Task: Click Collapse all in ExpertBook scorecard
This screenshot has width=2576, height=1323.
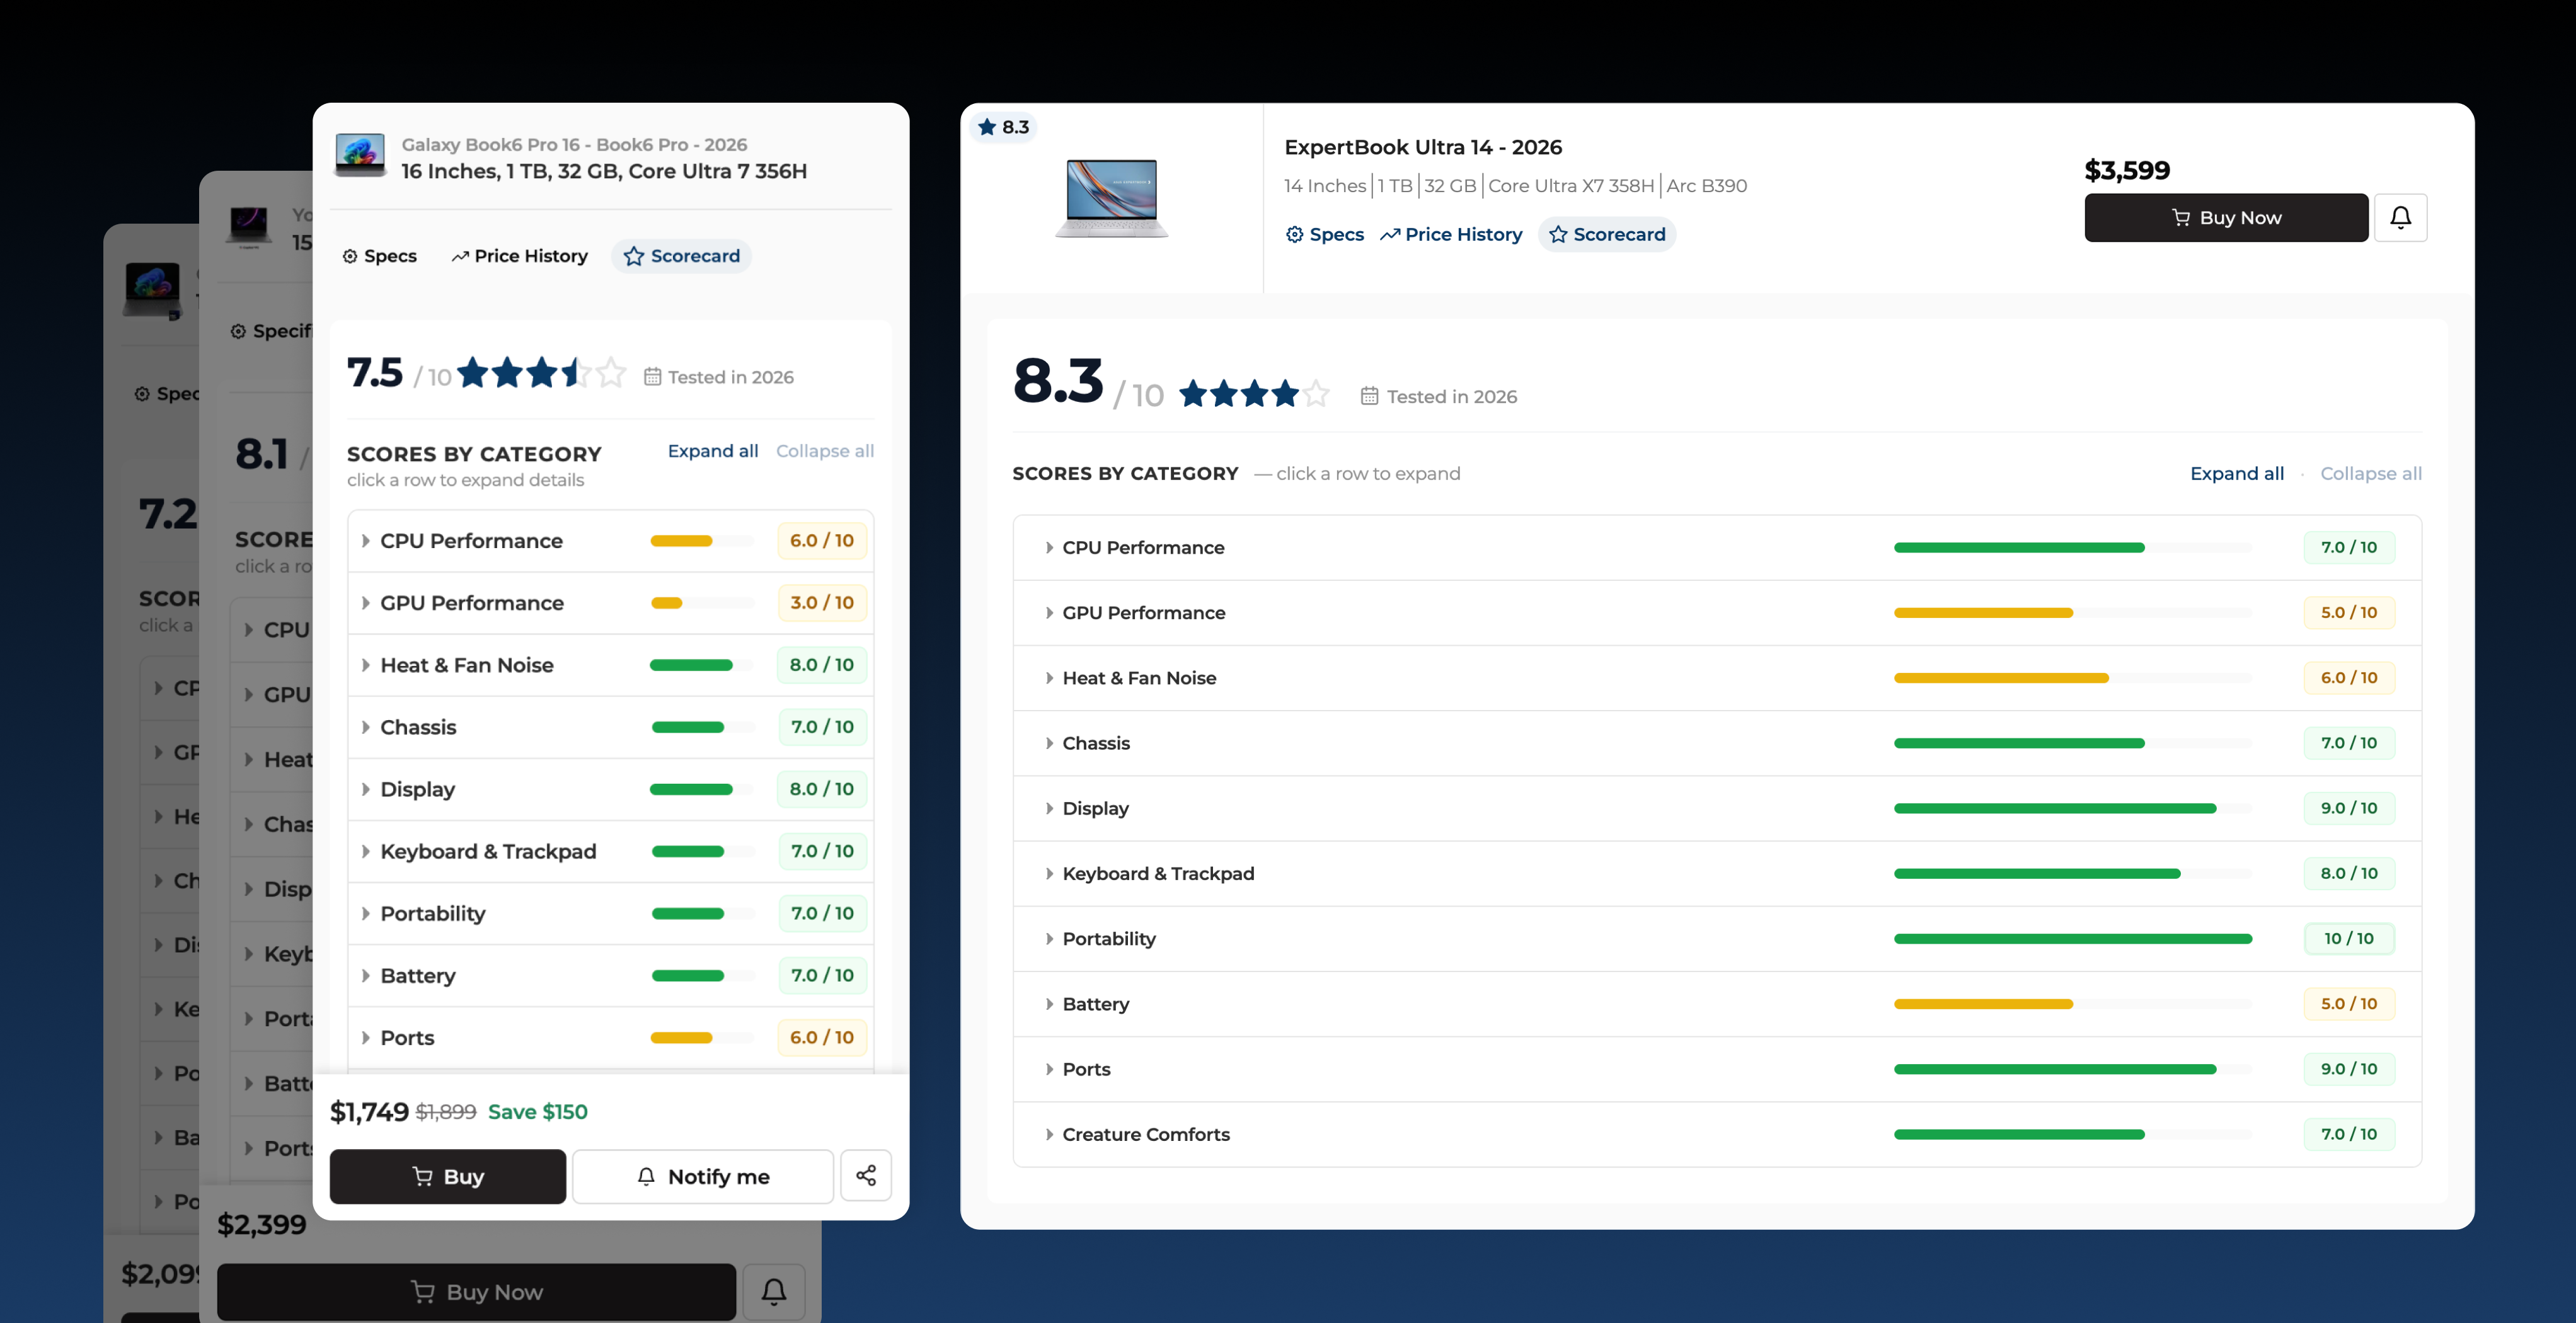Action: coord(2371,473)
